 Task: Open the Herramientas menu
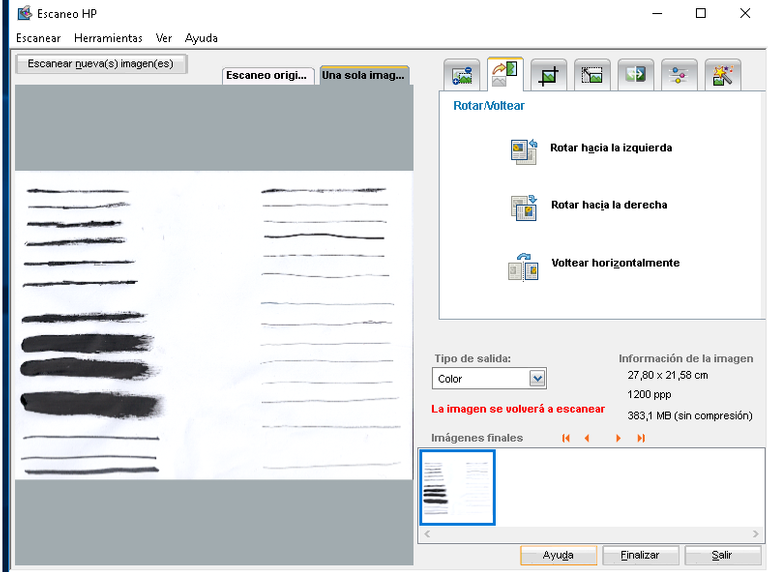coord(108,38)
